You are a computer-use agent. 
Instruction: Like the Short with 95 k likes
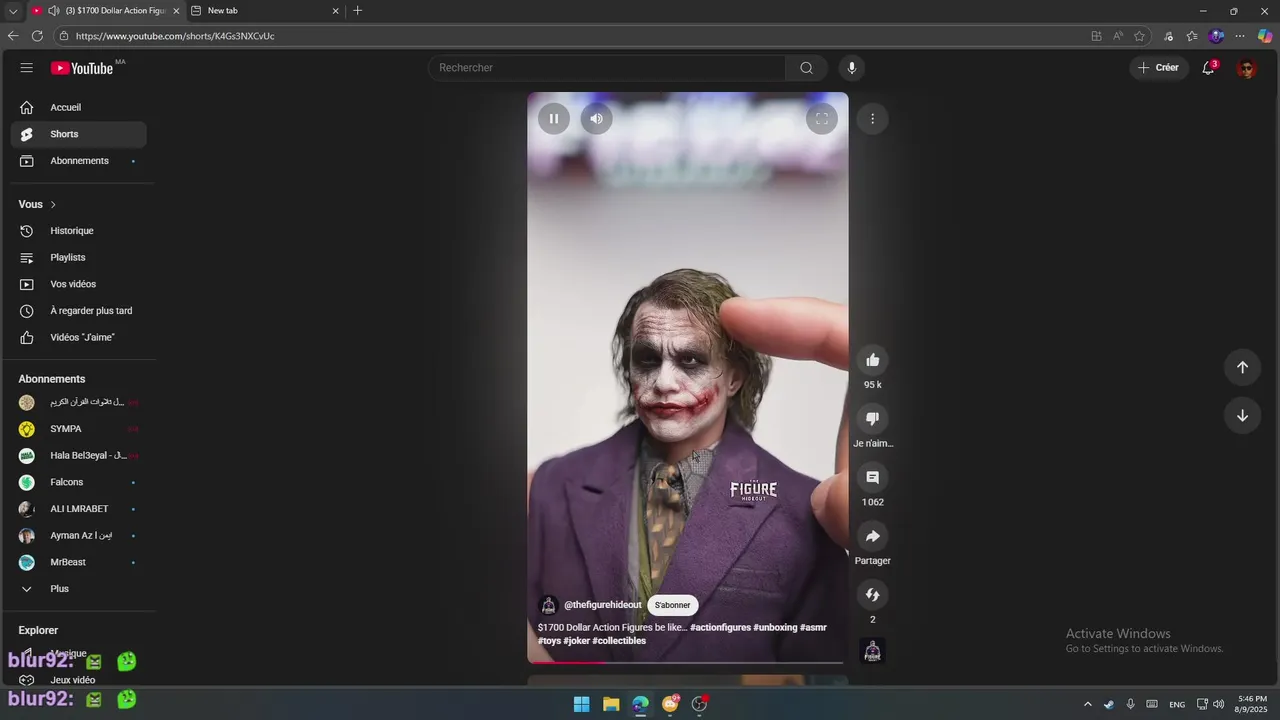click(873, 360)
